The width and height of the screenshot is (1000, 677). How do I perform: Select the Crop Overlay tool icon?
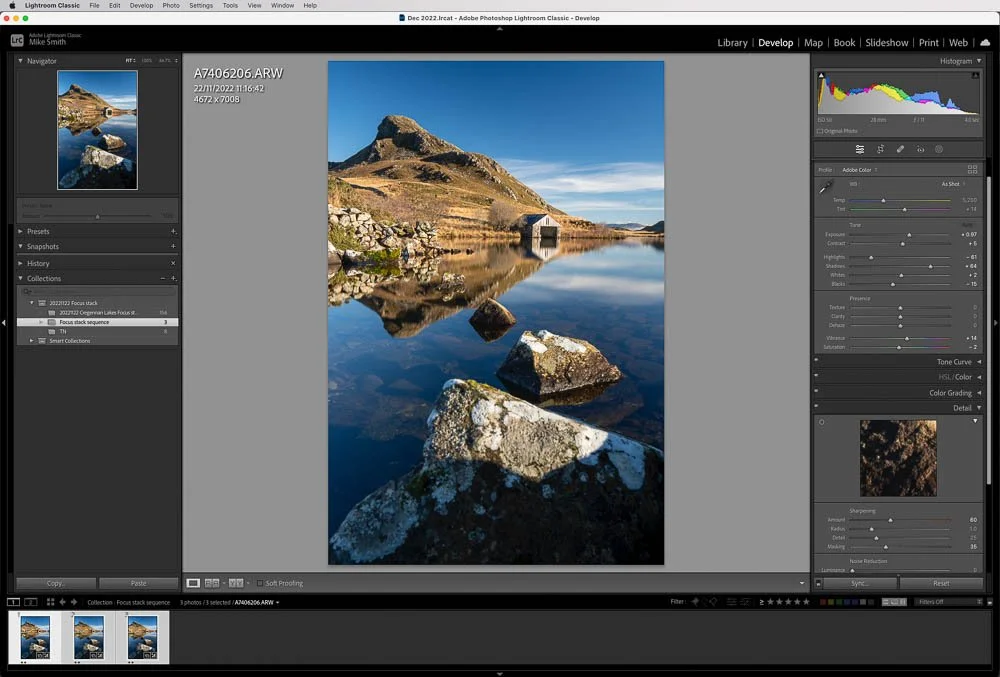(880, 149)
